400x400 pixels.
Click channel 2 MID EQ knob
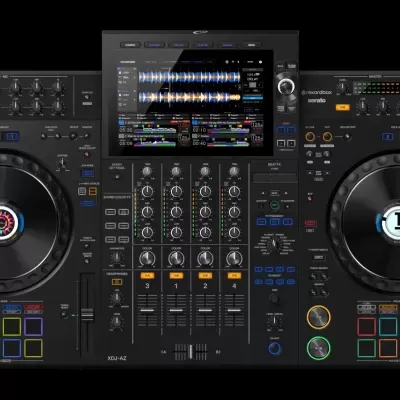[x=205, y=212]
